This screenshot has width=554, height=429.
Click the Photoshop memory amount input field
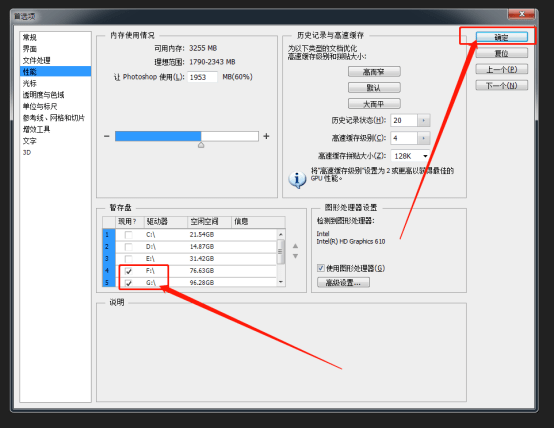(x=202, y=77)
